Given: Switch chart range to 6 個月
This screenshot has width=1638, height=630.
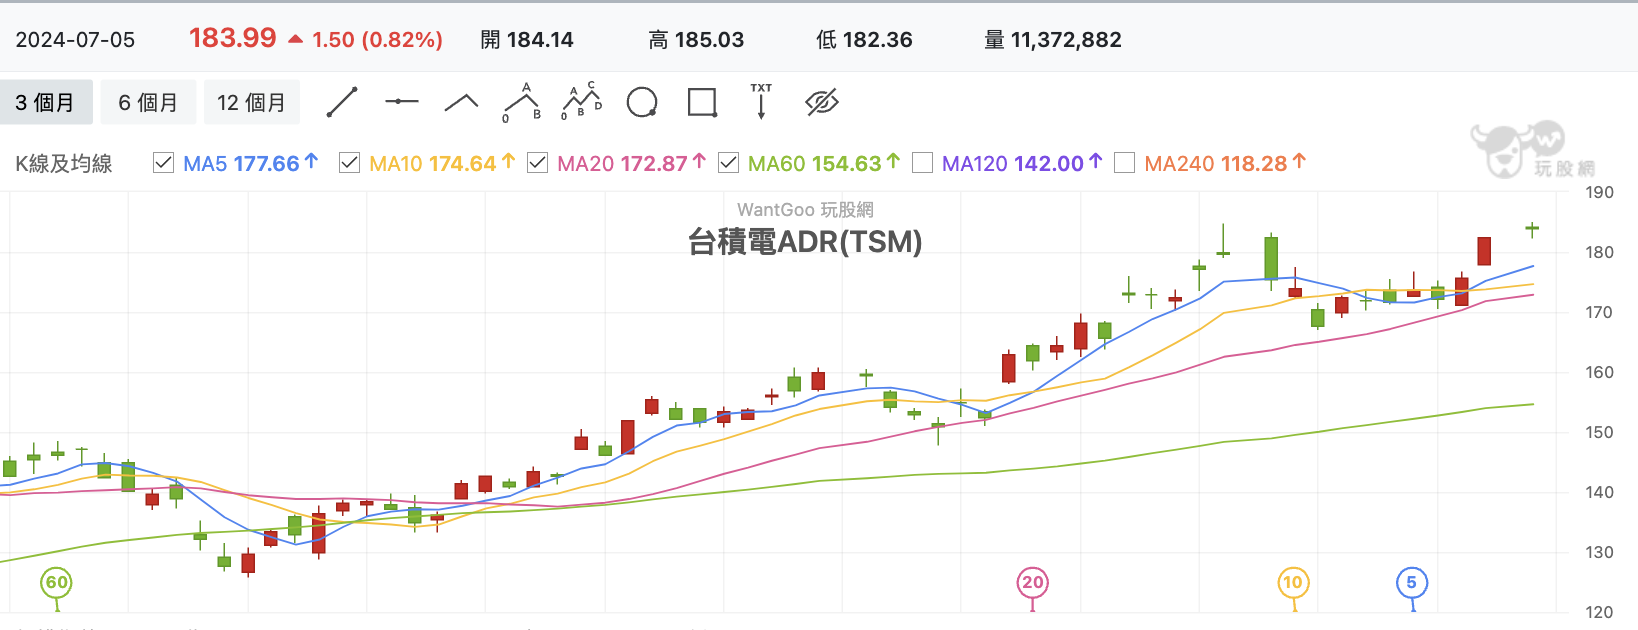Looking at the screenshot, I should [148, 103].
